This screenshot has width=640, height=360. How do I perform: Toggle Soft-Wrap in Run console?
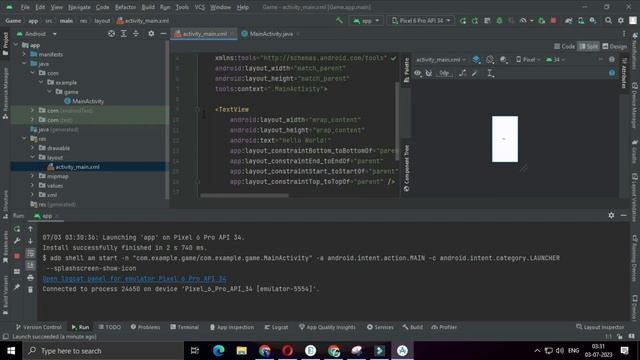(x=30, y=253)
